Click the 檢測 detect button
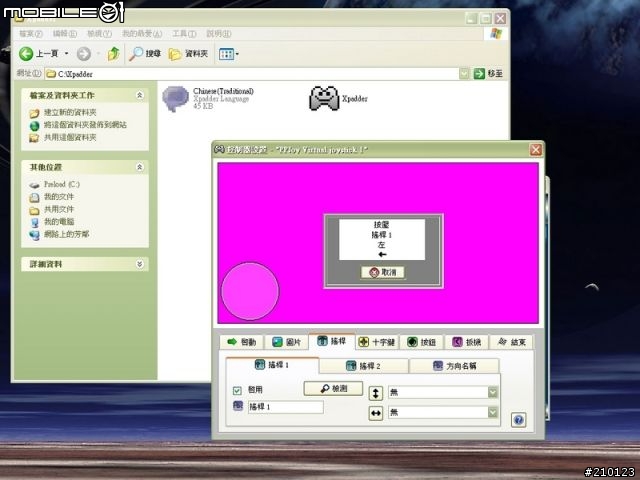This screenshot has height=480, width=640. [333, 389]
